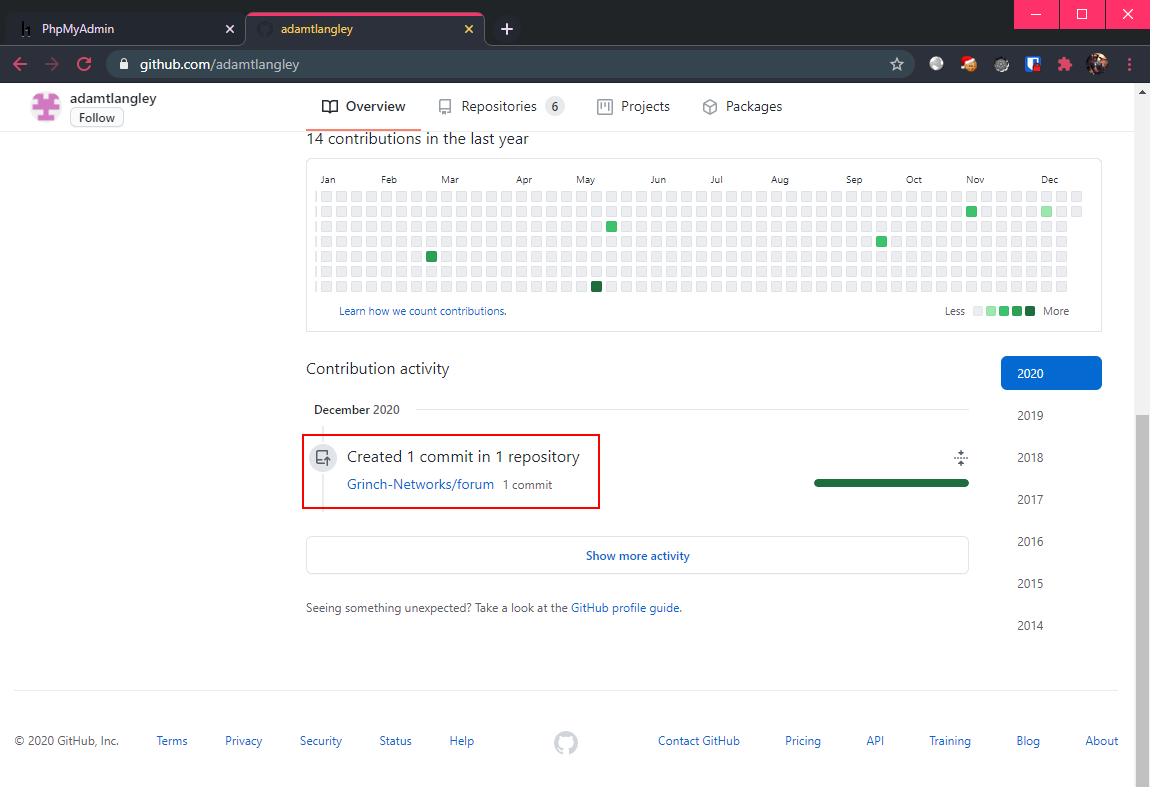Viewport: 1150px width, 787px height.
Task: Open the Repositories tab
Action: click(501, 106)
